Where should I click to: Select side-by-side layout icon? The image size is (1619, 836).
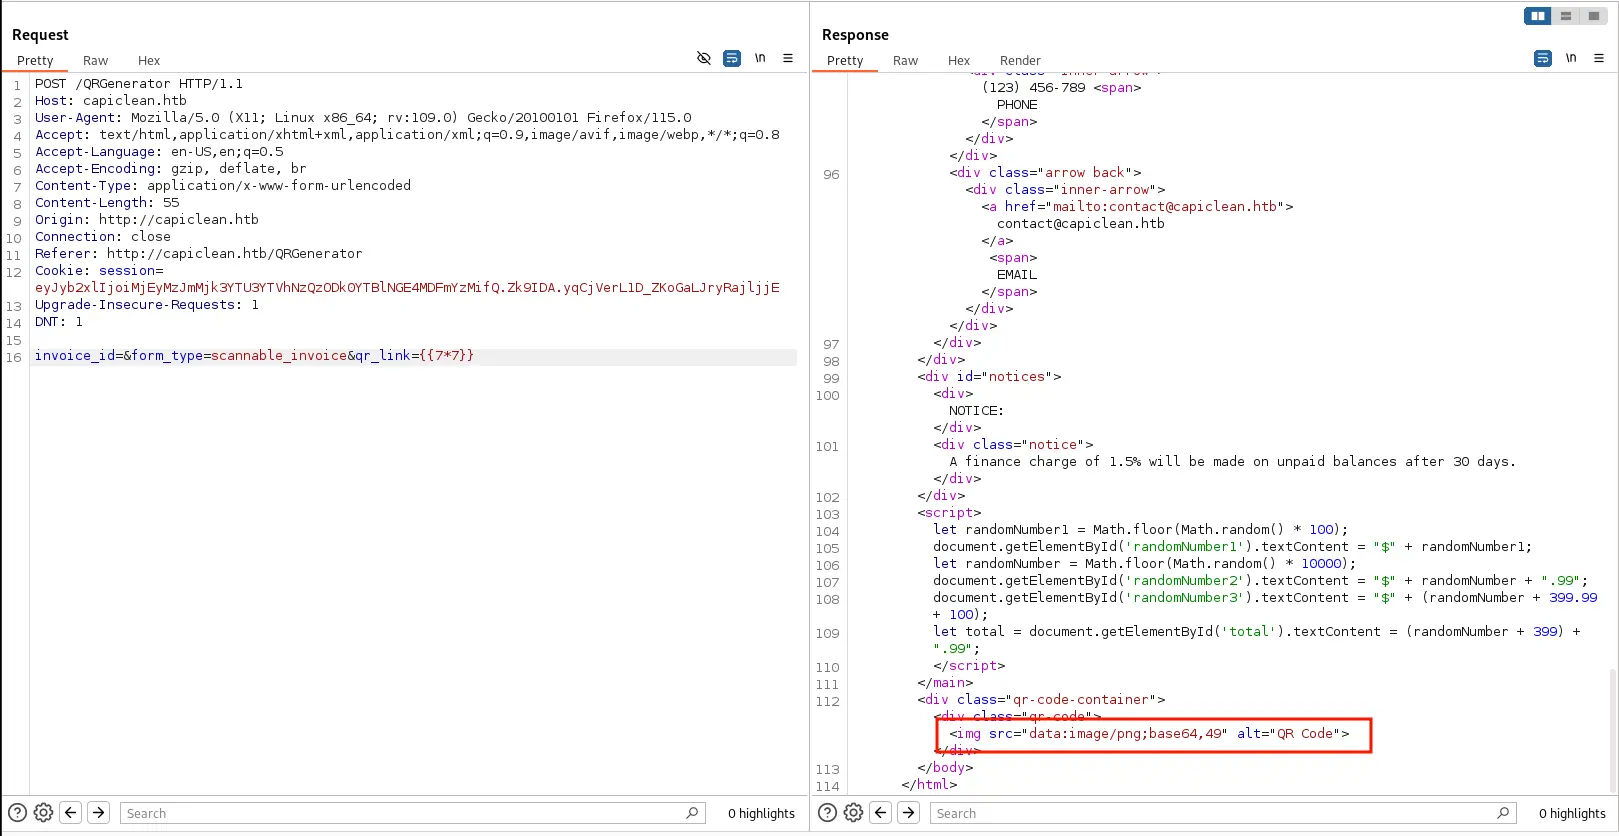[1538, 16]
